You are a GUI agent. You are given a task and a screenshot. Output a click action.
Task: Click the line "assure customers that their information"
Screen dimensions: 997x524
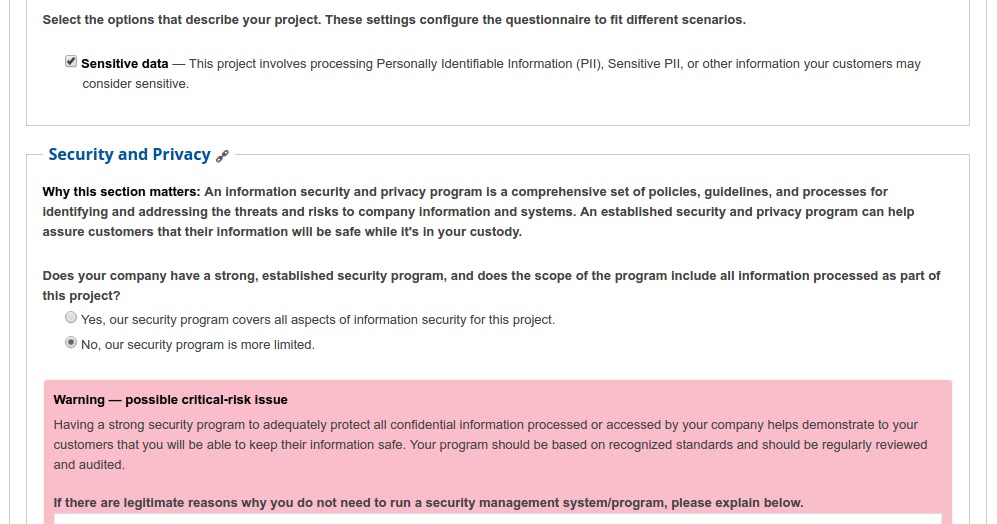[281, 232]
